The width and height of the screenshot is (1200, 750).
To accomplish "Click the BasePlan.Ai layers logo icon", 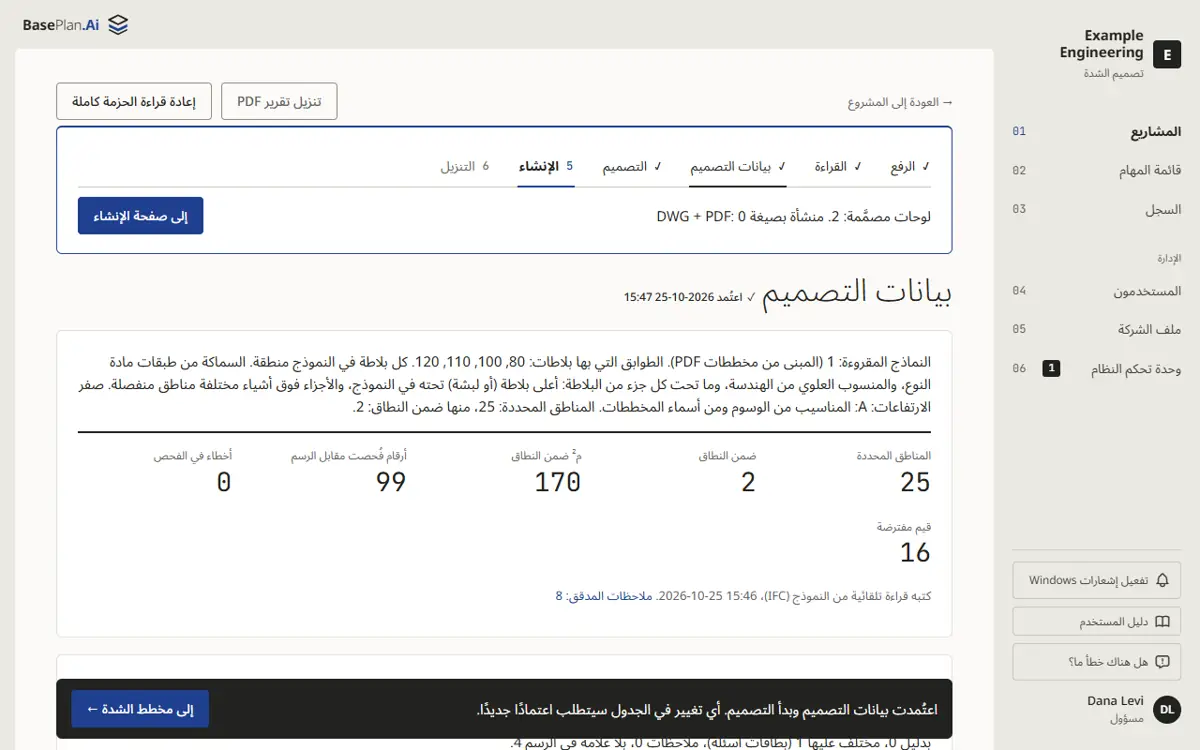I will point(118,25).
